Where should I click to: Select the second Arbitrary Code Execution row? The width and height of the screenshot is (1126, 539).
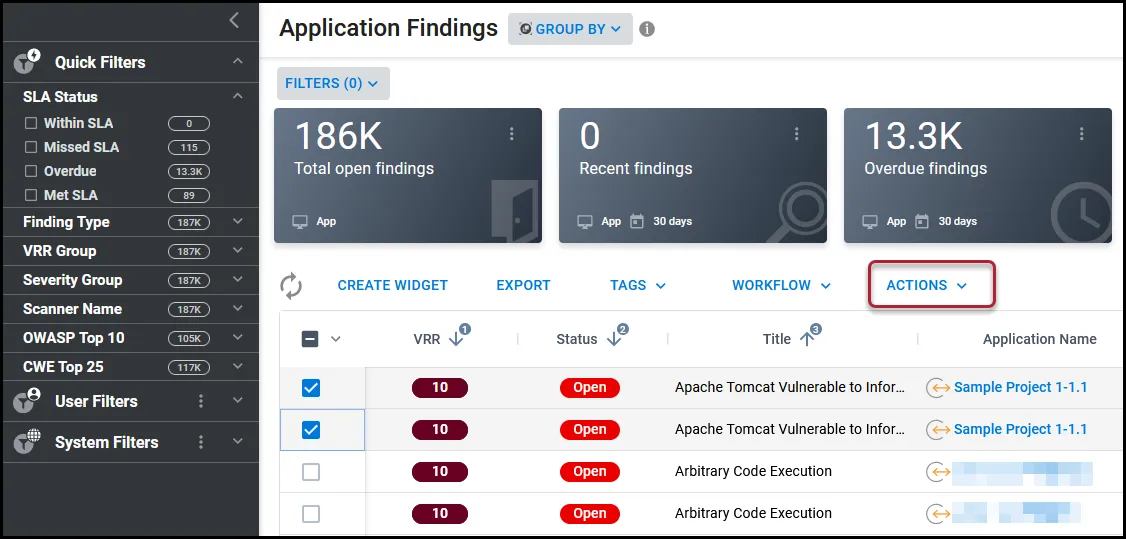click(310, 514)
